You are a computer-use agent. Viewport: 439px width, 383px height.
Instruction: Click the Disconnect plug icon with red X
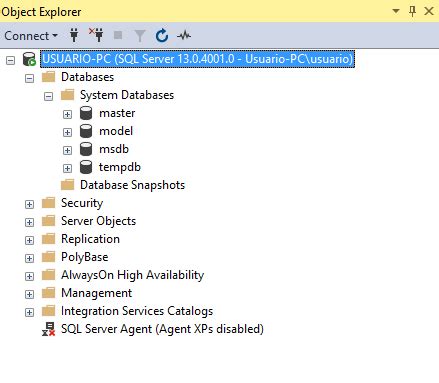96,35
